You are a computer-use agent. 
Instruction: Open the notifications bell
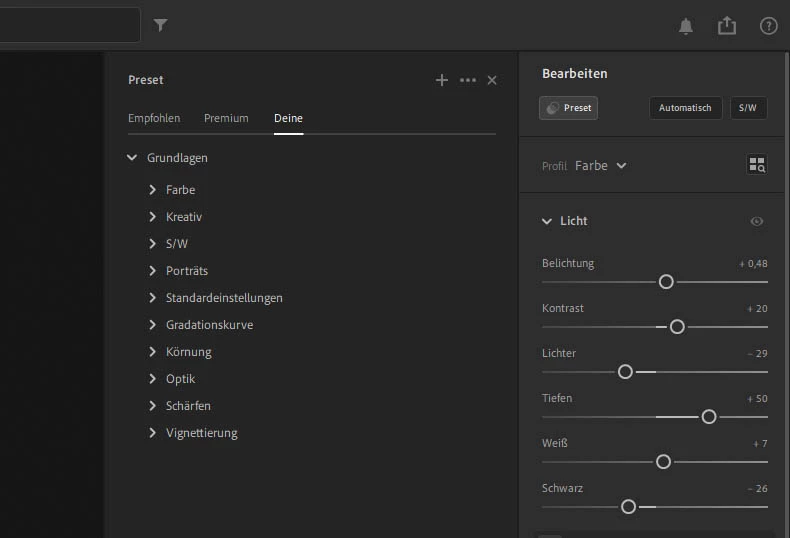686,27
